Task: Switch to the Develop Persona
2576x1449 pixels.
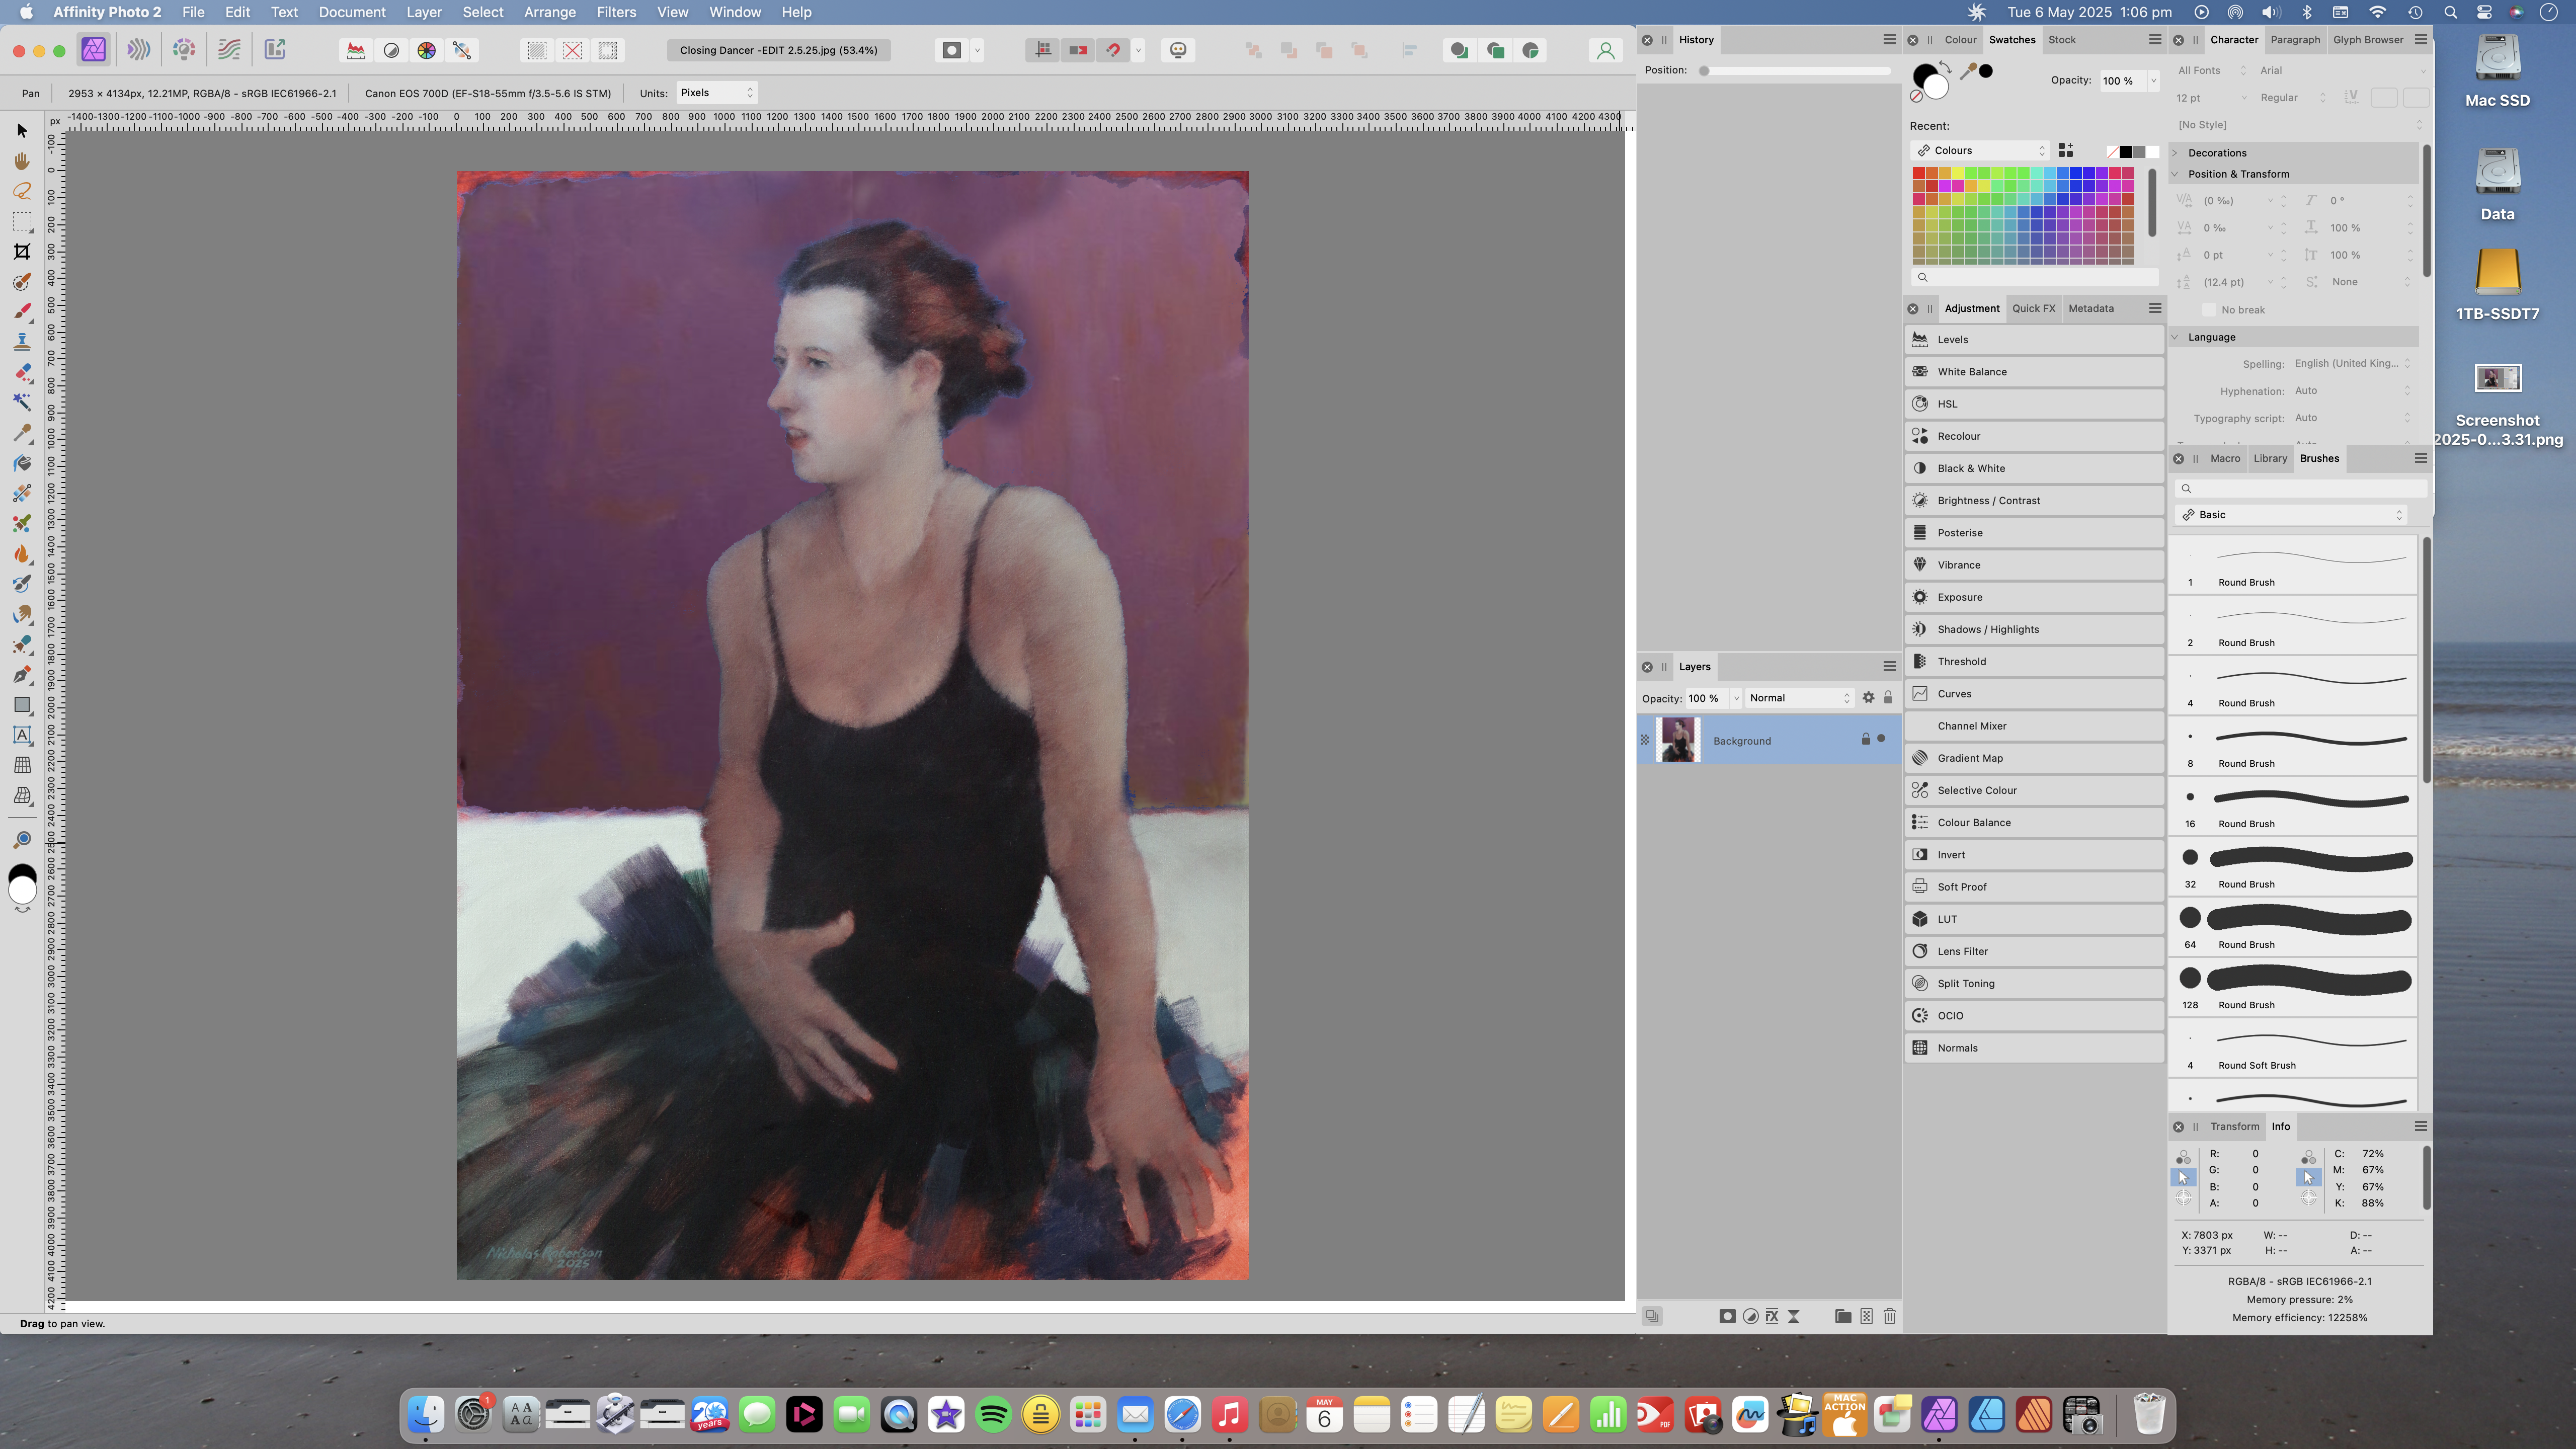Action: [x=184, y=50]
